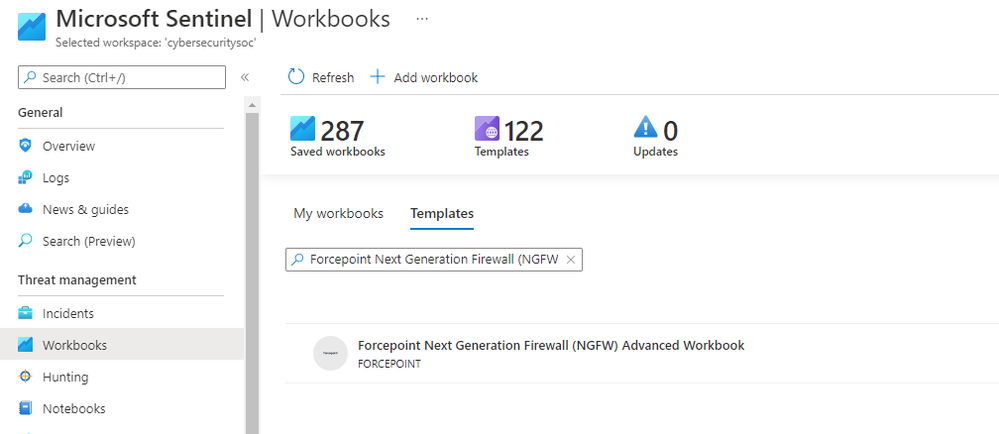Click the Notebooks icon
Image resolution: width=999 pixels, height=434 pixels.
tap(25, 408)
